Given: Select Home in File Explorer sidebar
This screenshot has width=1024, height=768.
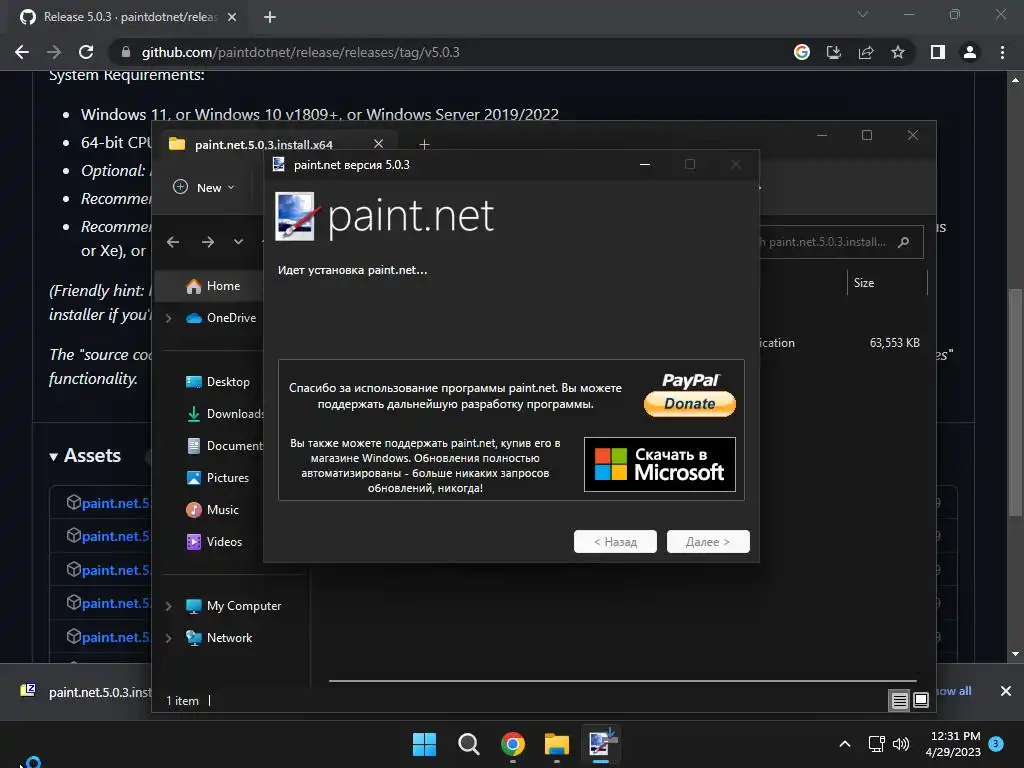Looking at the screenshot, I should point(213,286).
